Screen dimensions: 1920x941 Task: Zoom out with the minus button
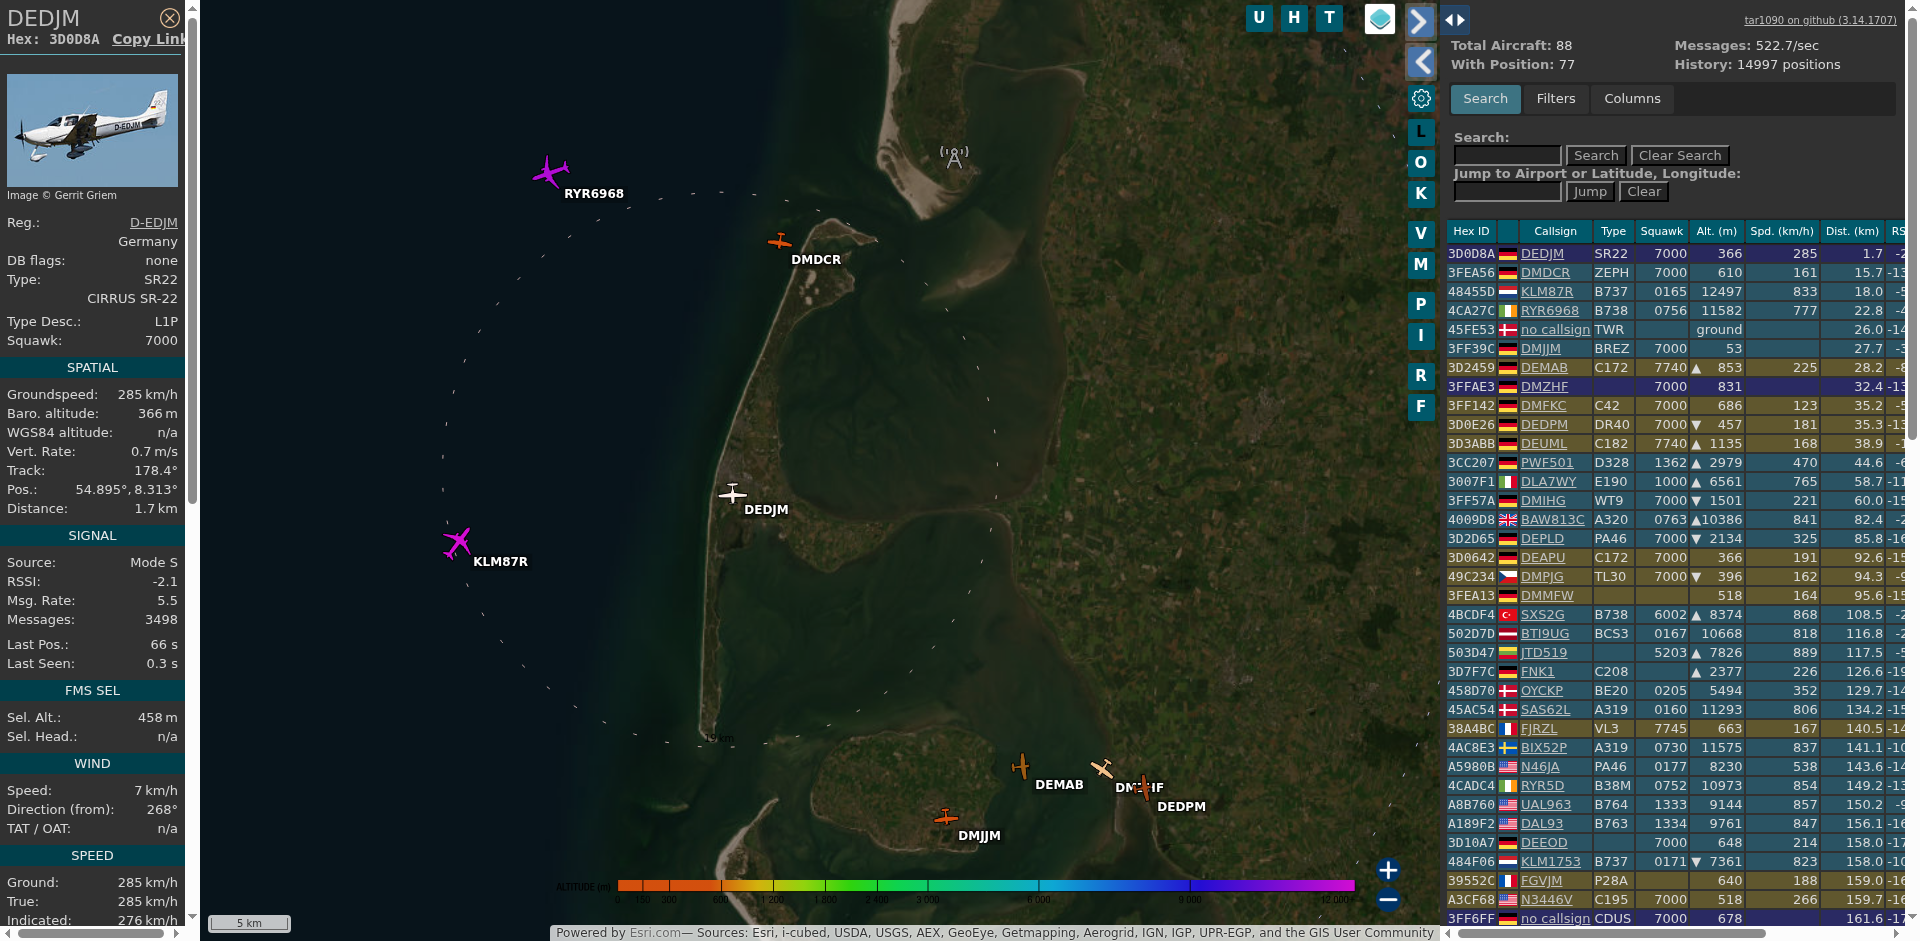click(x=1388, y=900)
